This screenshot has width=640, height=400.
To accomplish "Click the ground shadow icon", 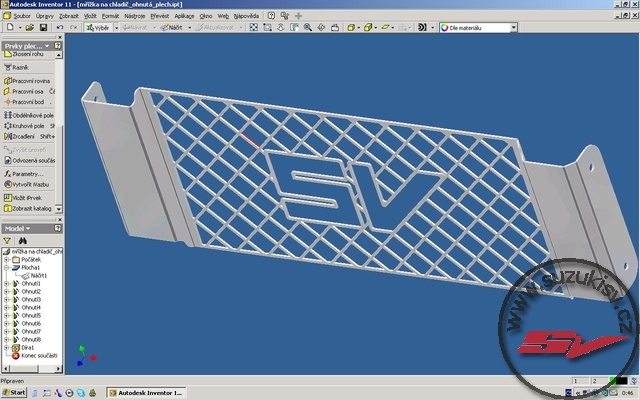I will (x=385, y=27).
